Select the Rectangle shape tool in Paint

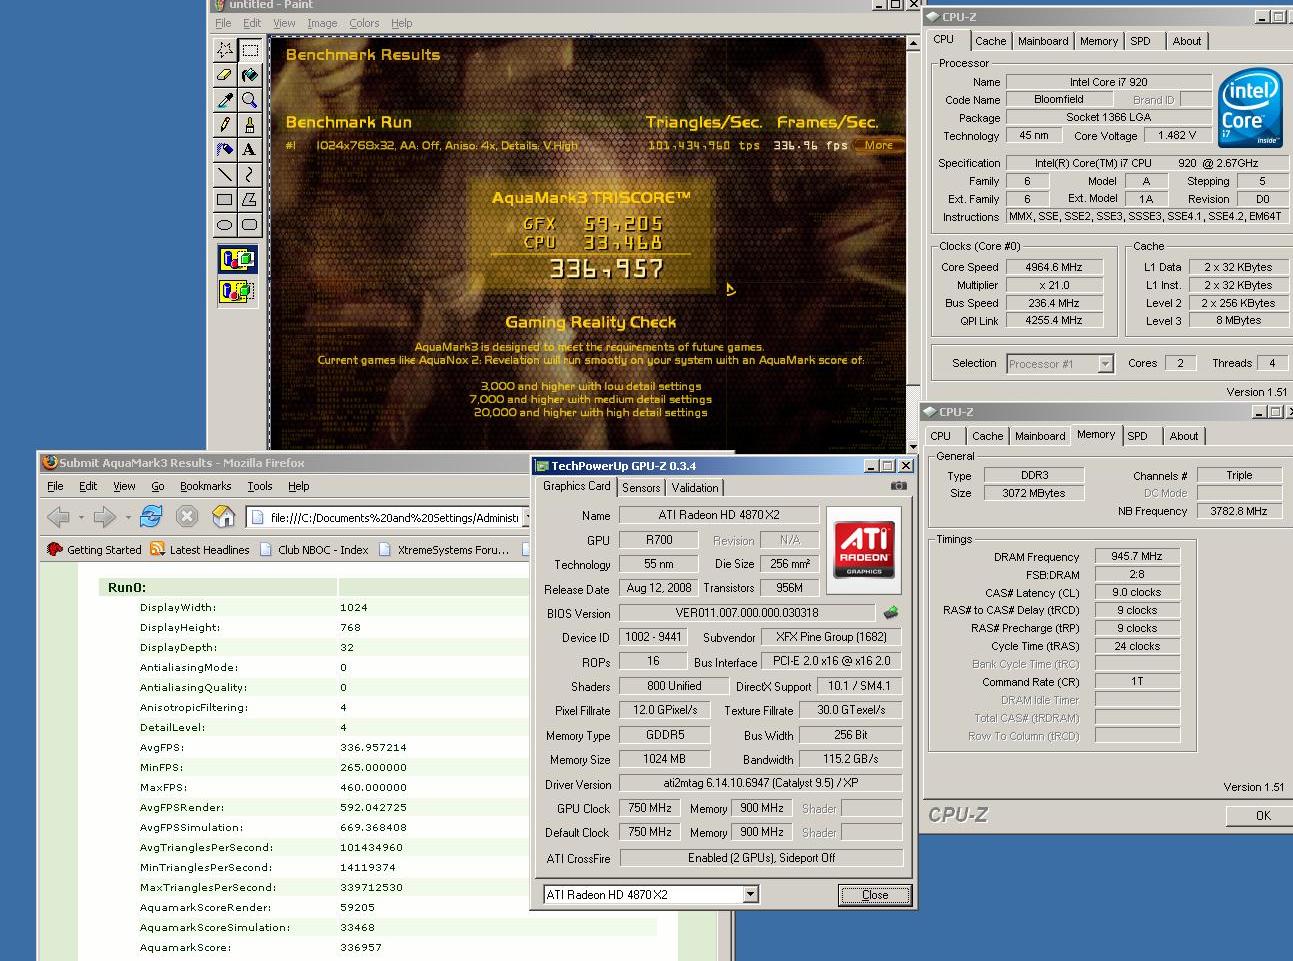[x=225, y=199]
